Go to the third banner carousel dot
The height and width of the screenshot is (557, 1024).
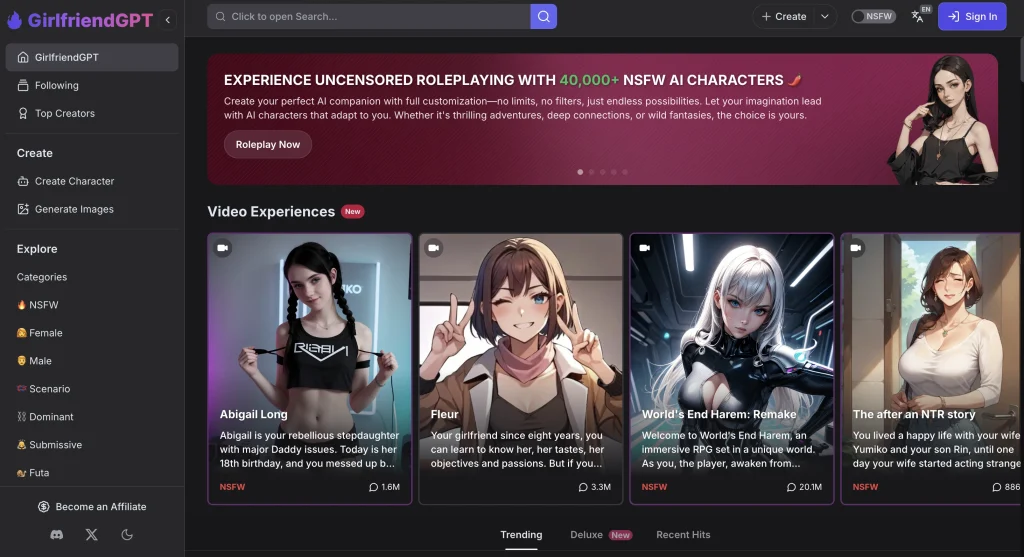tap(602, 172)
